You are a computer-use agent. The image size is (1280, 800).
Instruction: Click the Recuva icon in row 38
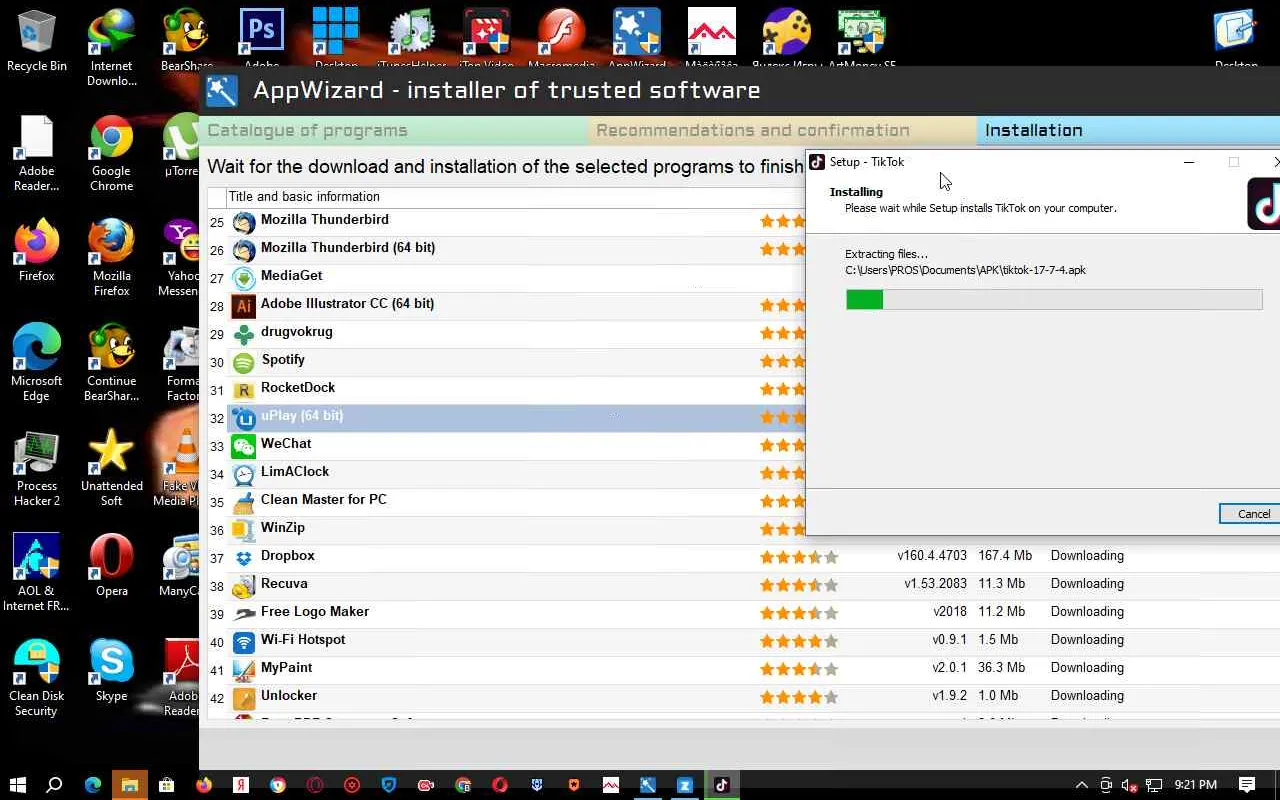click(x=243, y=586)
